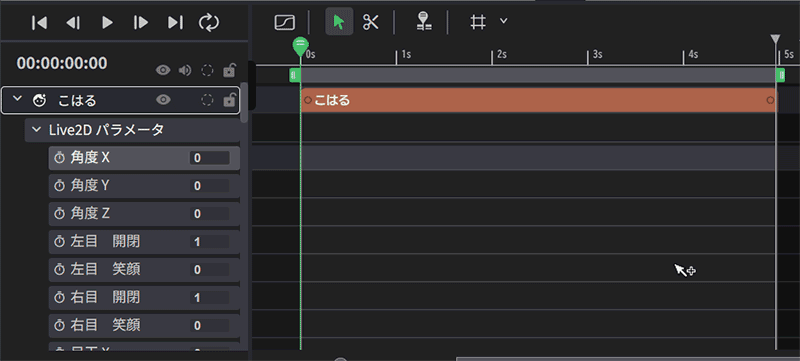Toggle the snap grid icon

point(478,22)
